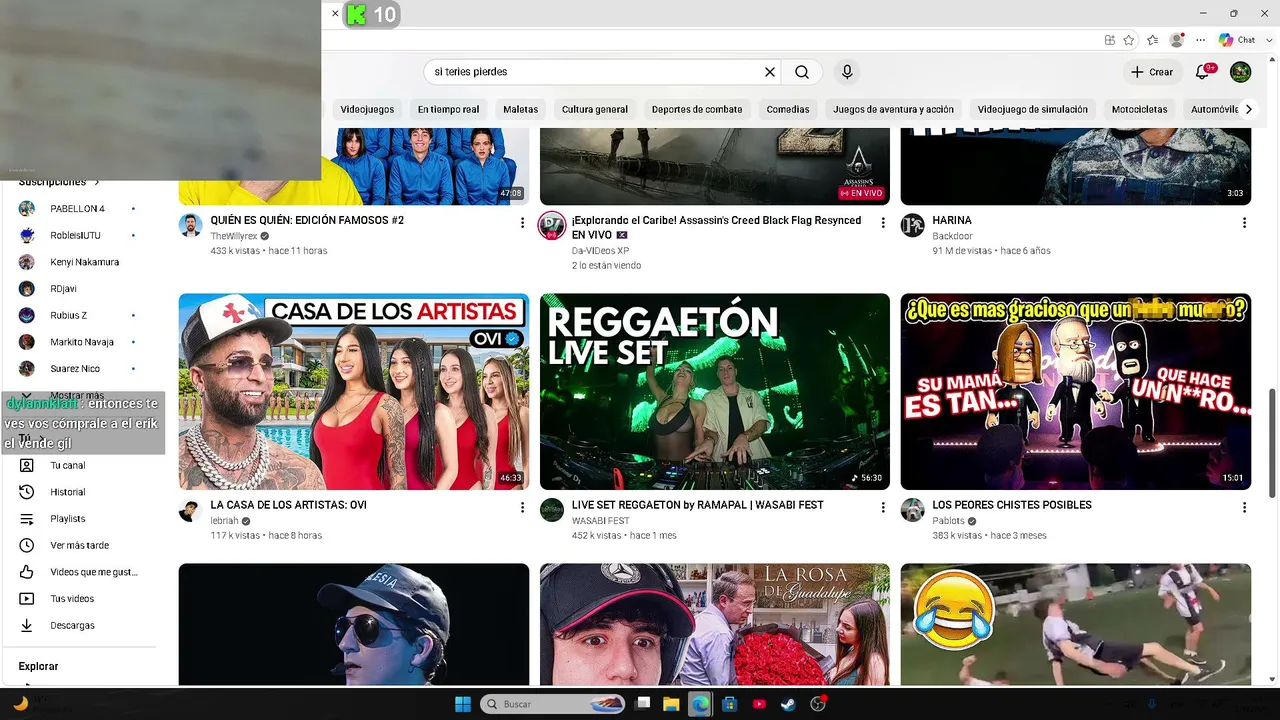The width and height of the screenshot is (1280, 720).
Task: Play the REGGAETÓN LIVE SET thumbnail
Action: 715,391
